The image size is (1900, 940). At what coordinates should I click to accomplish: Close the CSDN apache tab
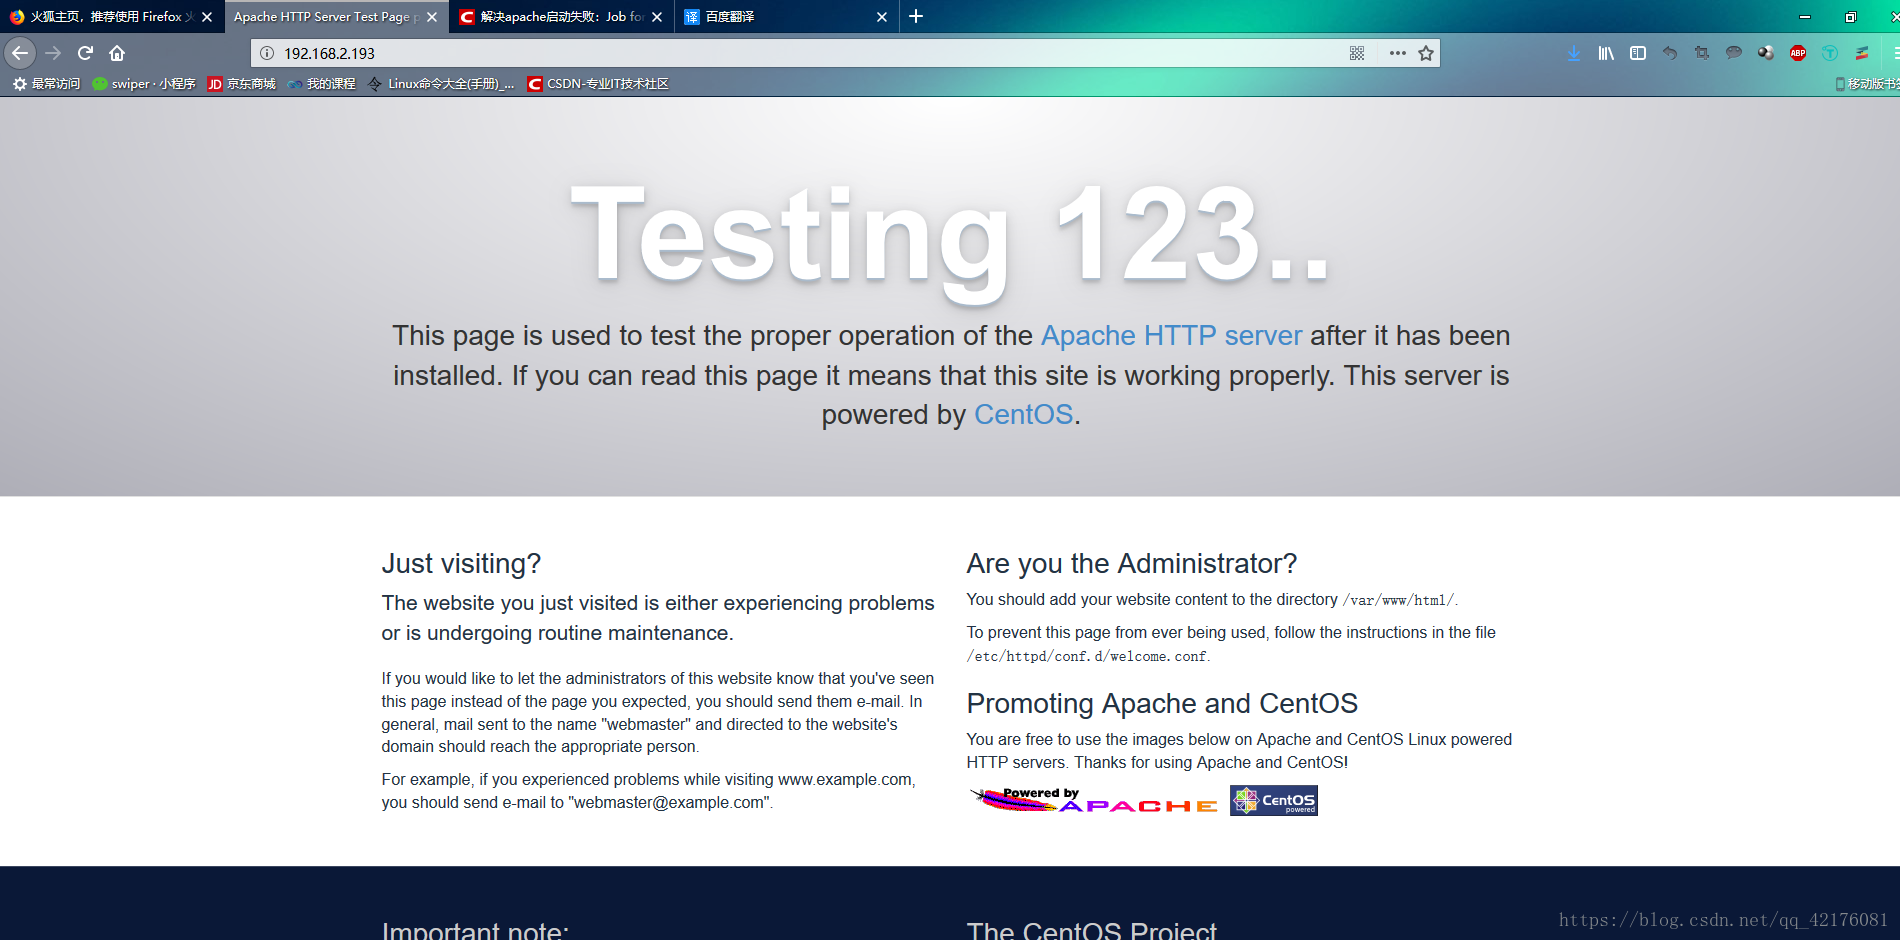(657, 17)
